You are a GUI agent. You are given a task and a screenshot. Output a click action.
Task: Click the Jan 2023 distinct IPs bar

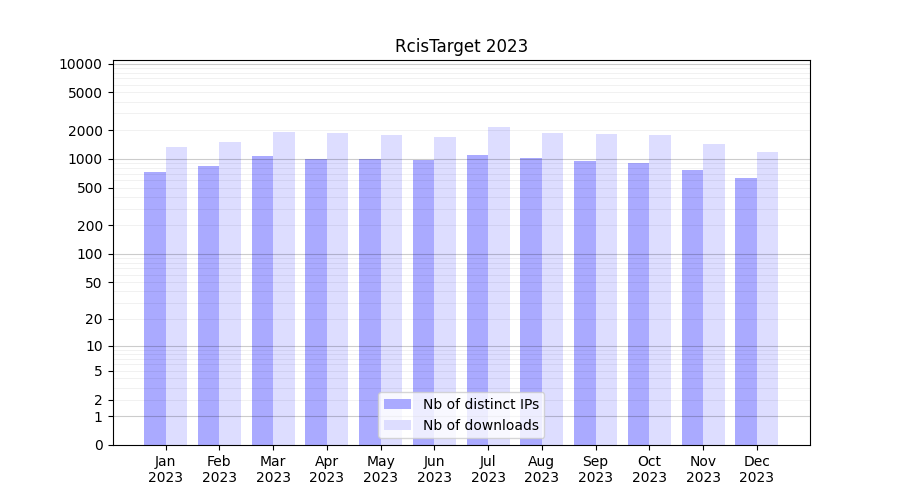155,308
